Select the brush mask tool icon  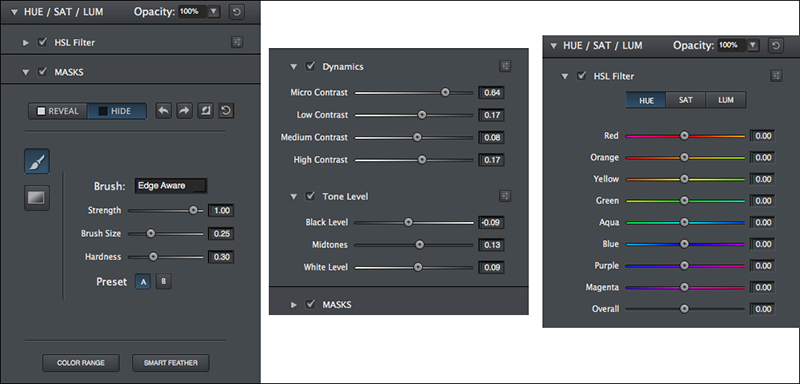pyautogui.click(x=37, y=161)
